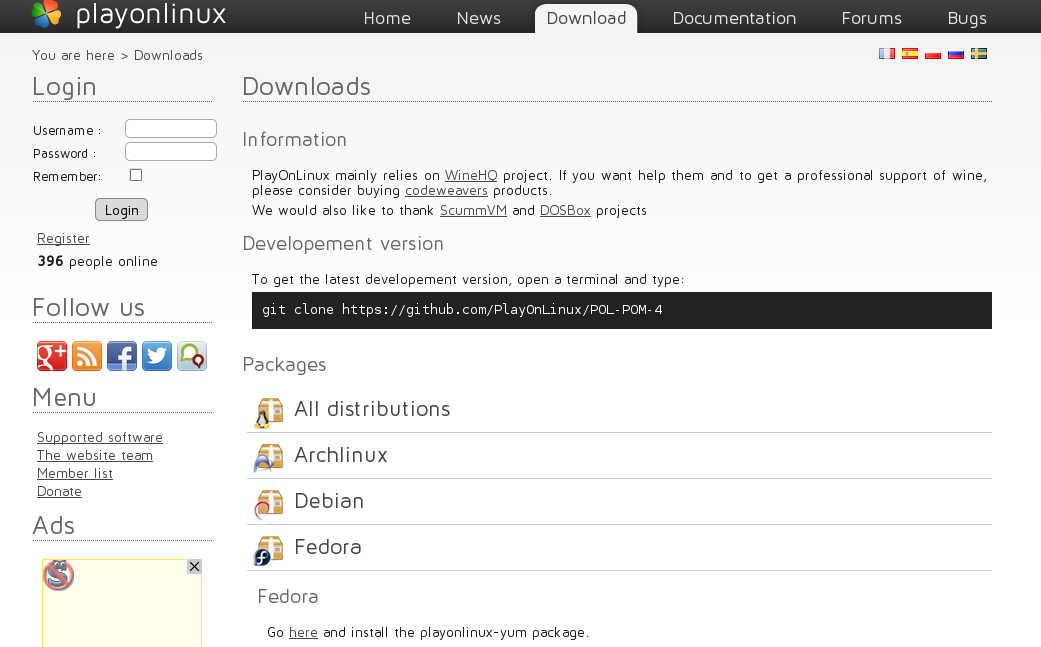Click the Debian package icon

tap(269, 504)
